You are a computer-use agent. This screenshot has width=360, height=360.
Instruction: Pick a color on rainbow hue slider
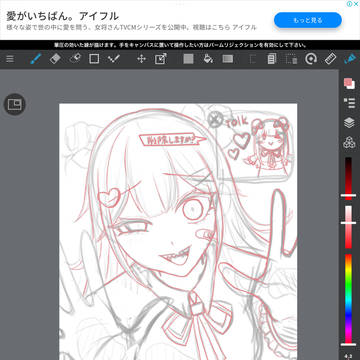click(348, 300)
